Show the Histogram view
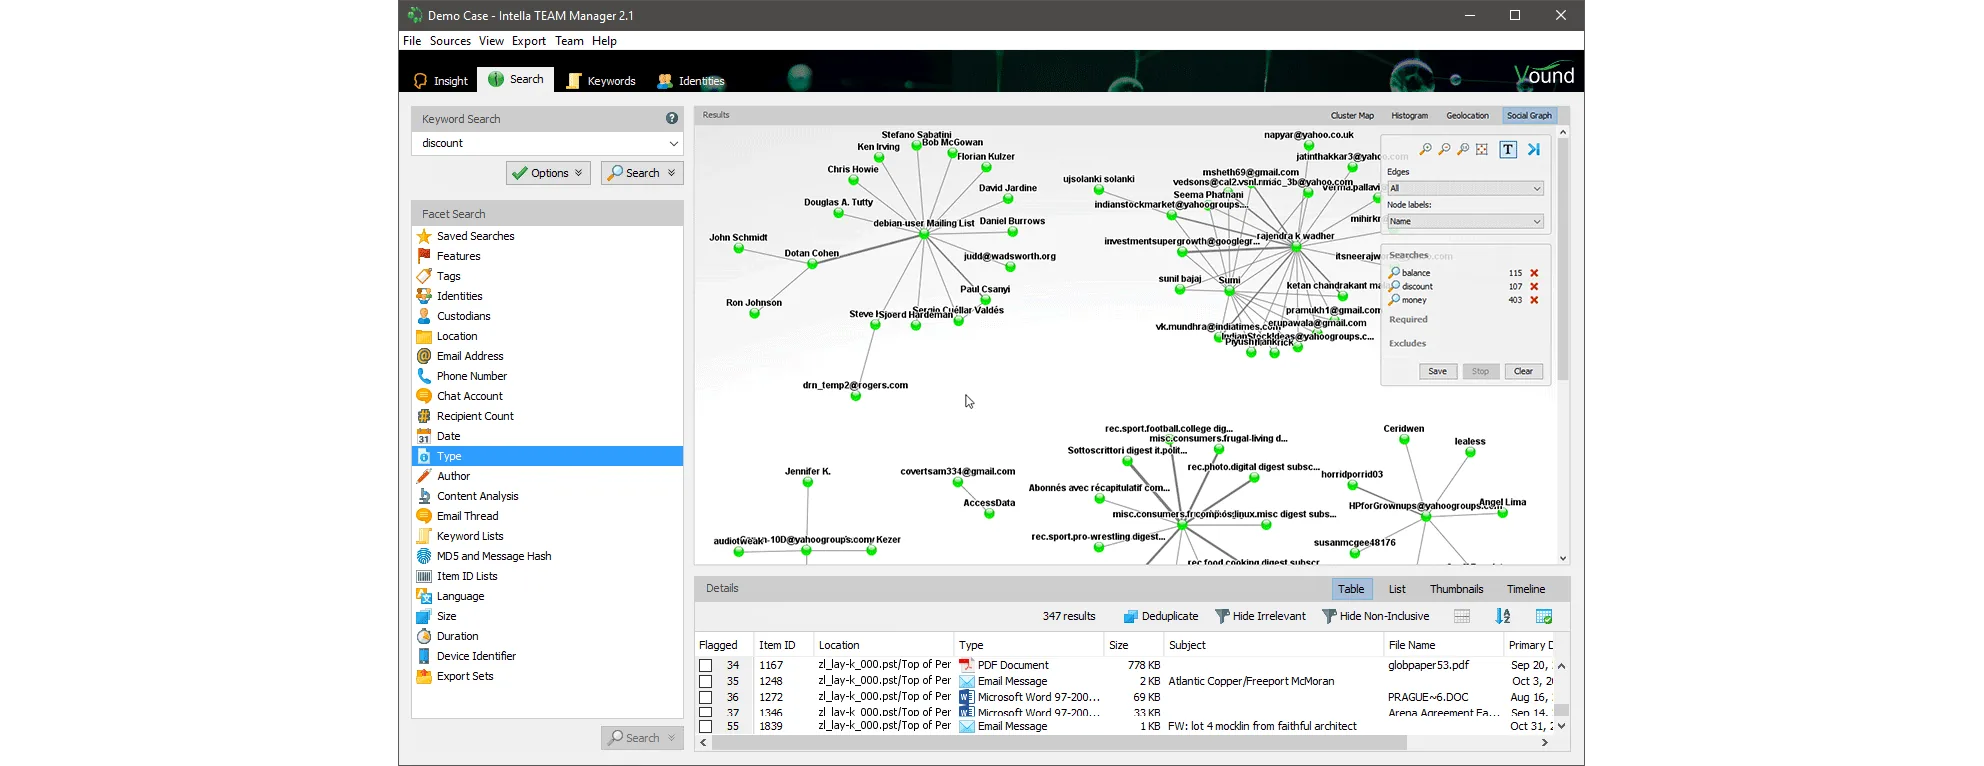 (x=1409, y=115)
